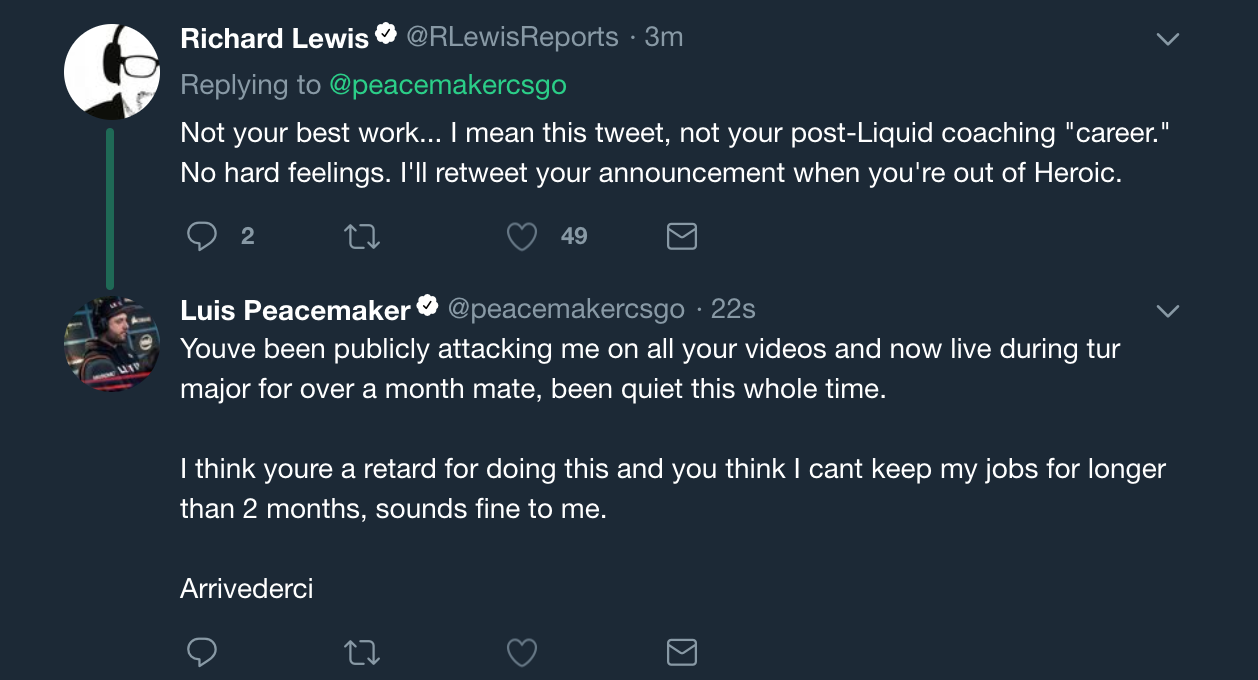Click the Richard Lewis display name
Image resolution: width=1258 pixels, height=680 pixels.
coord(274,38)
